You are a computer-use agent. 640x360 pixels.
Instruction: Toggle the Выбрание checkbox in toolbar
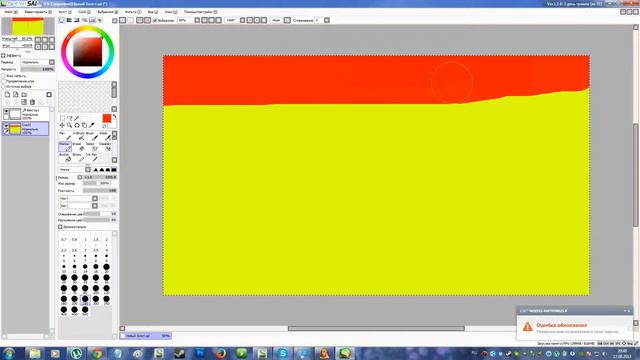[x=155, y=20]
